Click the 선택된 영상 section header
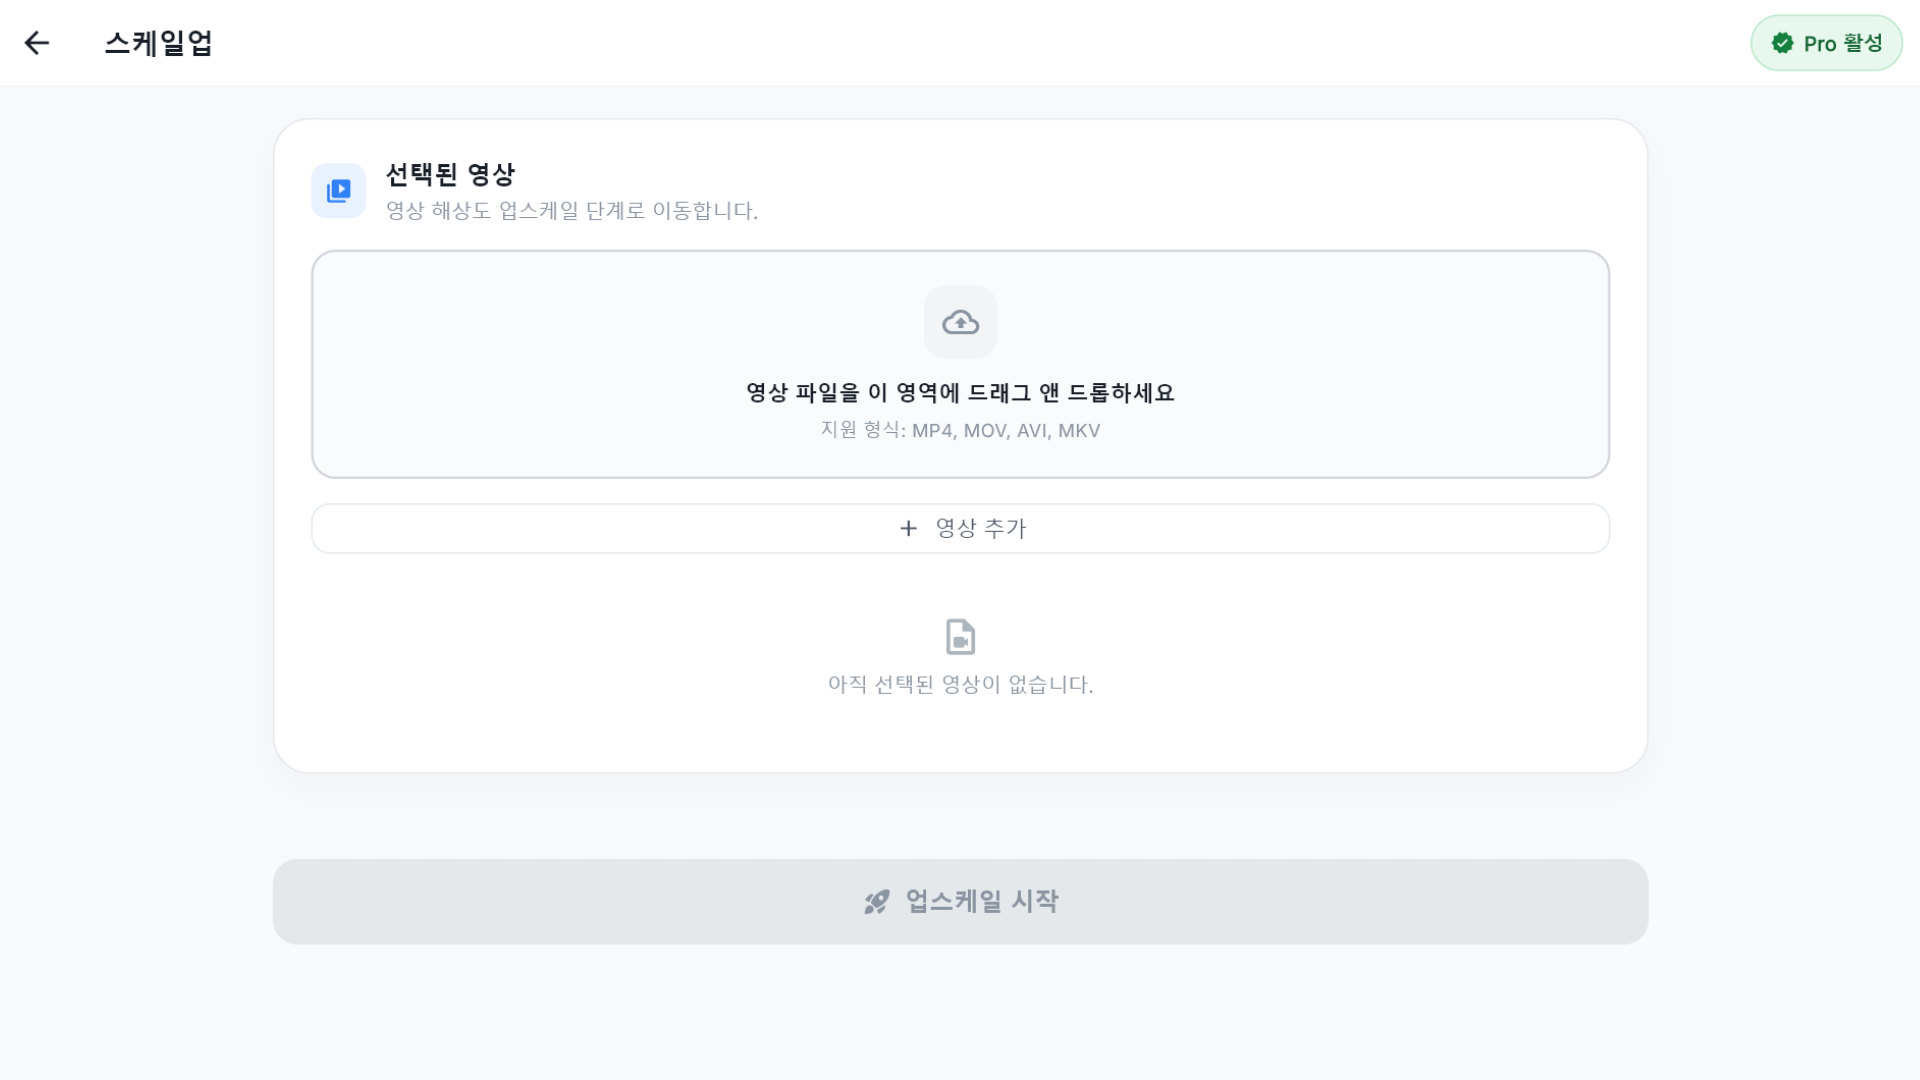 [x=451, y=174]
